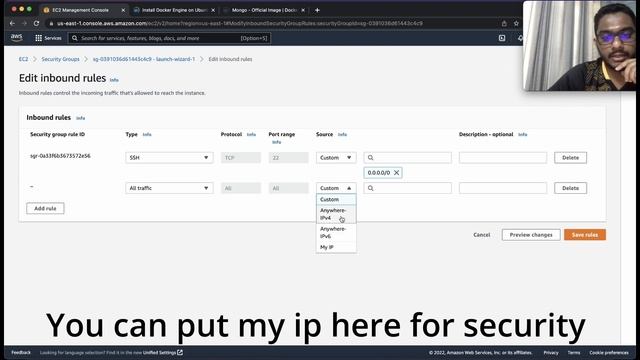Open Info link next to Description column
This screenshot has width=640, height=360.
[522, 134]
